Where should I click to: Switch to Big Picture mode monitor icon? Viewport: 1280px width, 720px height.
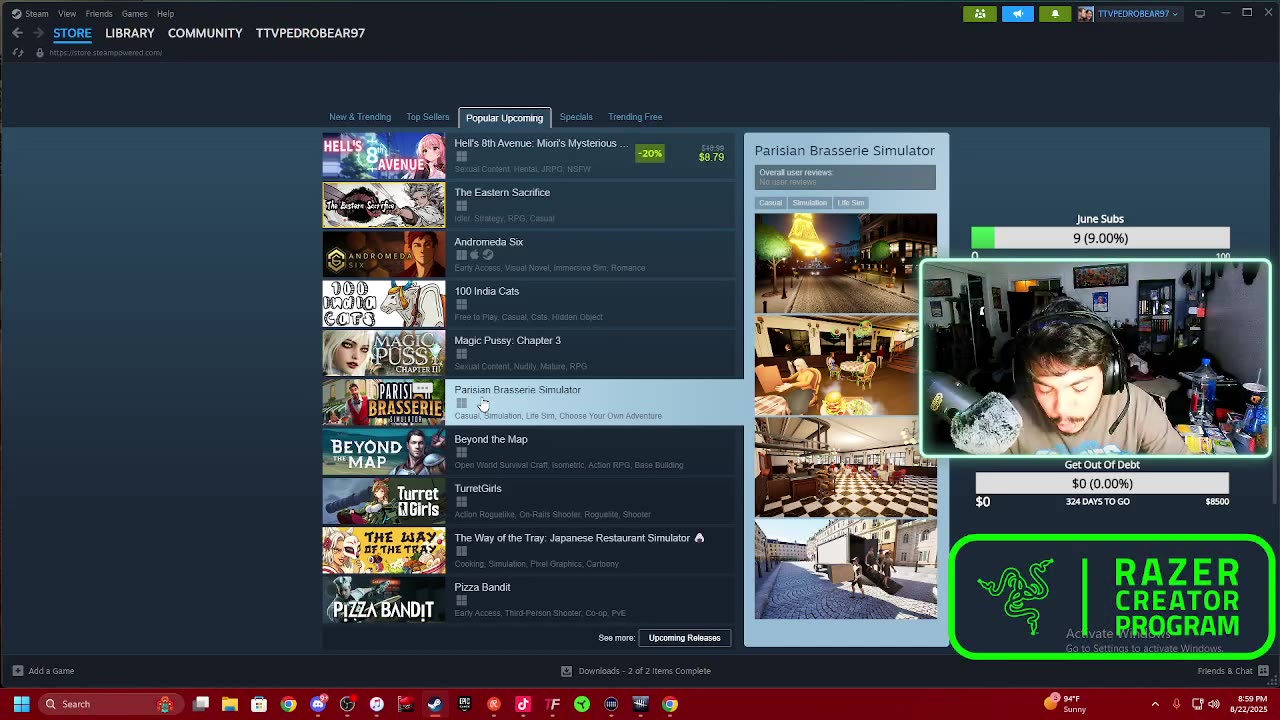tap(1200, 14)
